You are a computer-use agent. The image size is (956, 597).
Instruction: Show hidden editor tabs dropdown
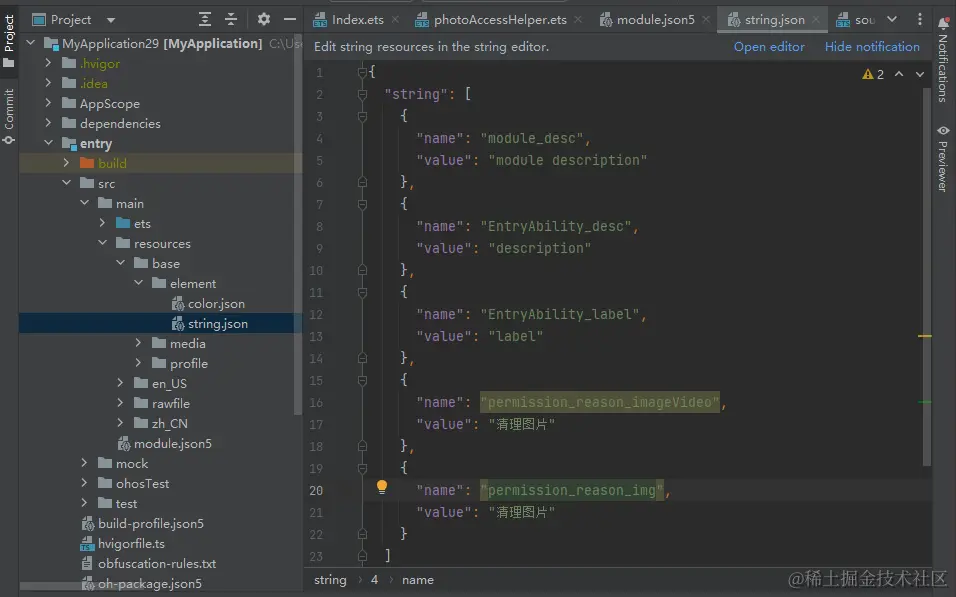[x=892, y=19]
